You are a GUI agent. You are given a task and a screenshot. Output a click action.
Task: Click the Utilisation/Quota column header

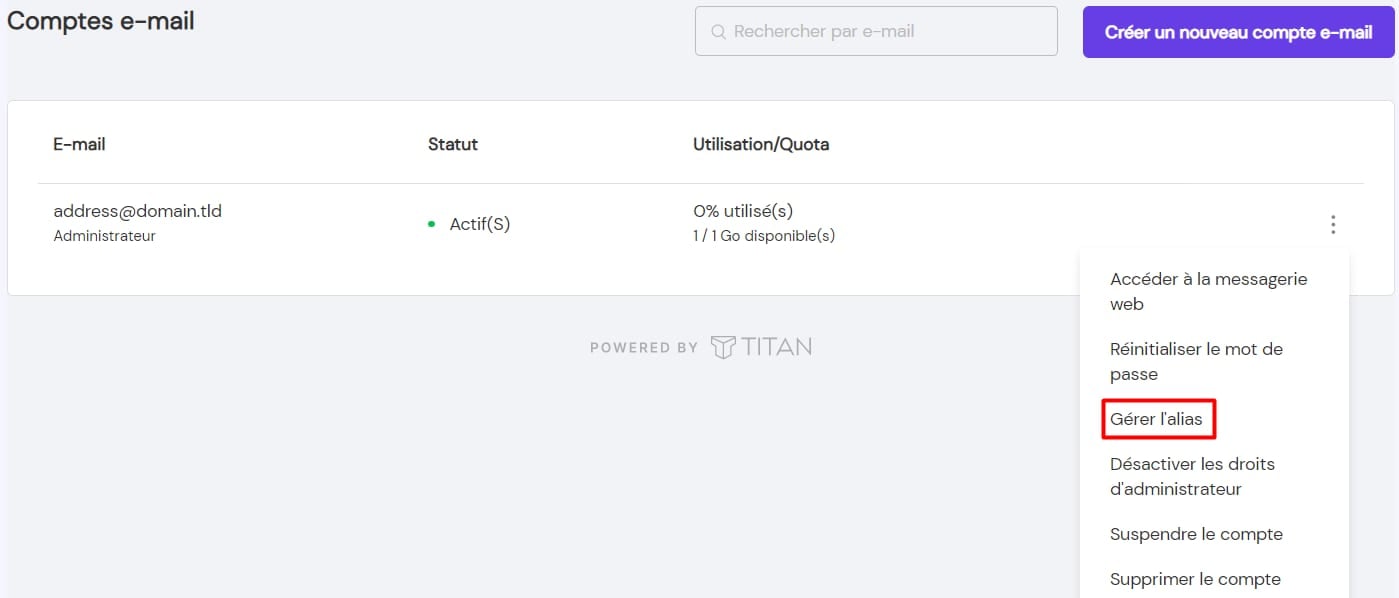coord(761,144)
